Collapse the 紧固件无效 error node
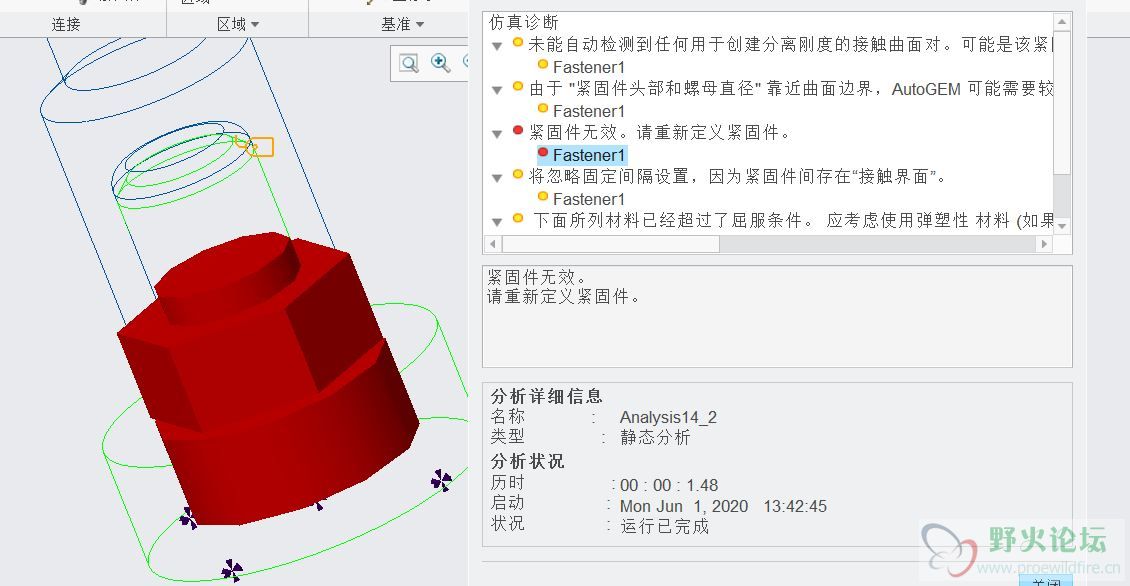1130x586 pixels. tap(497, 134)
